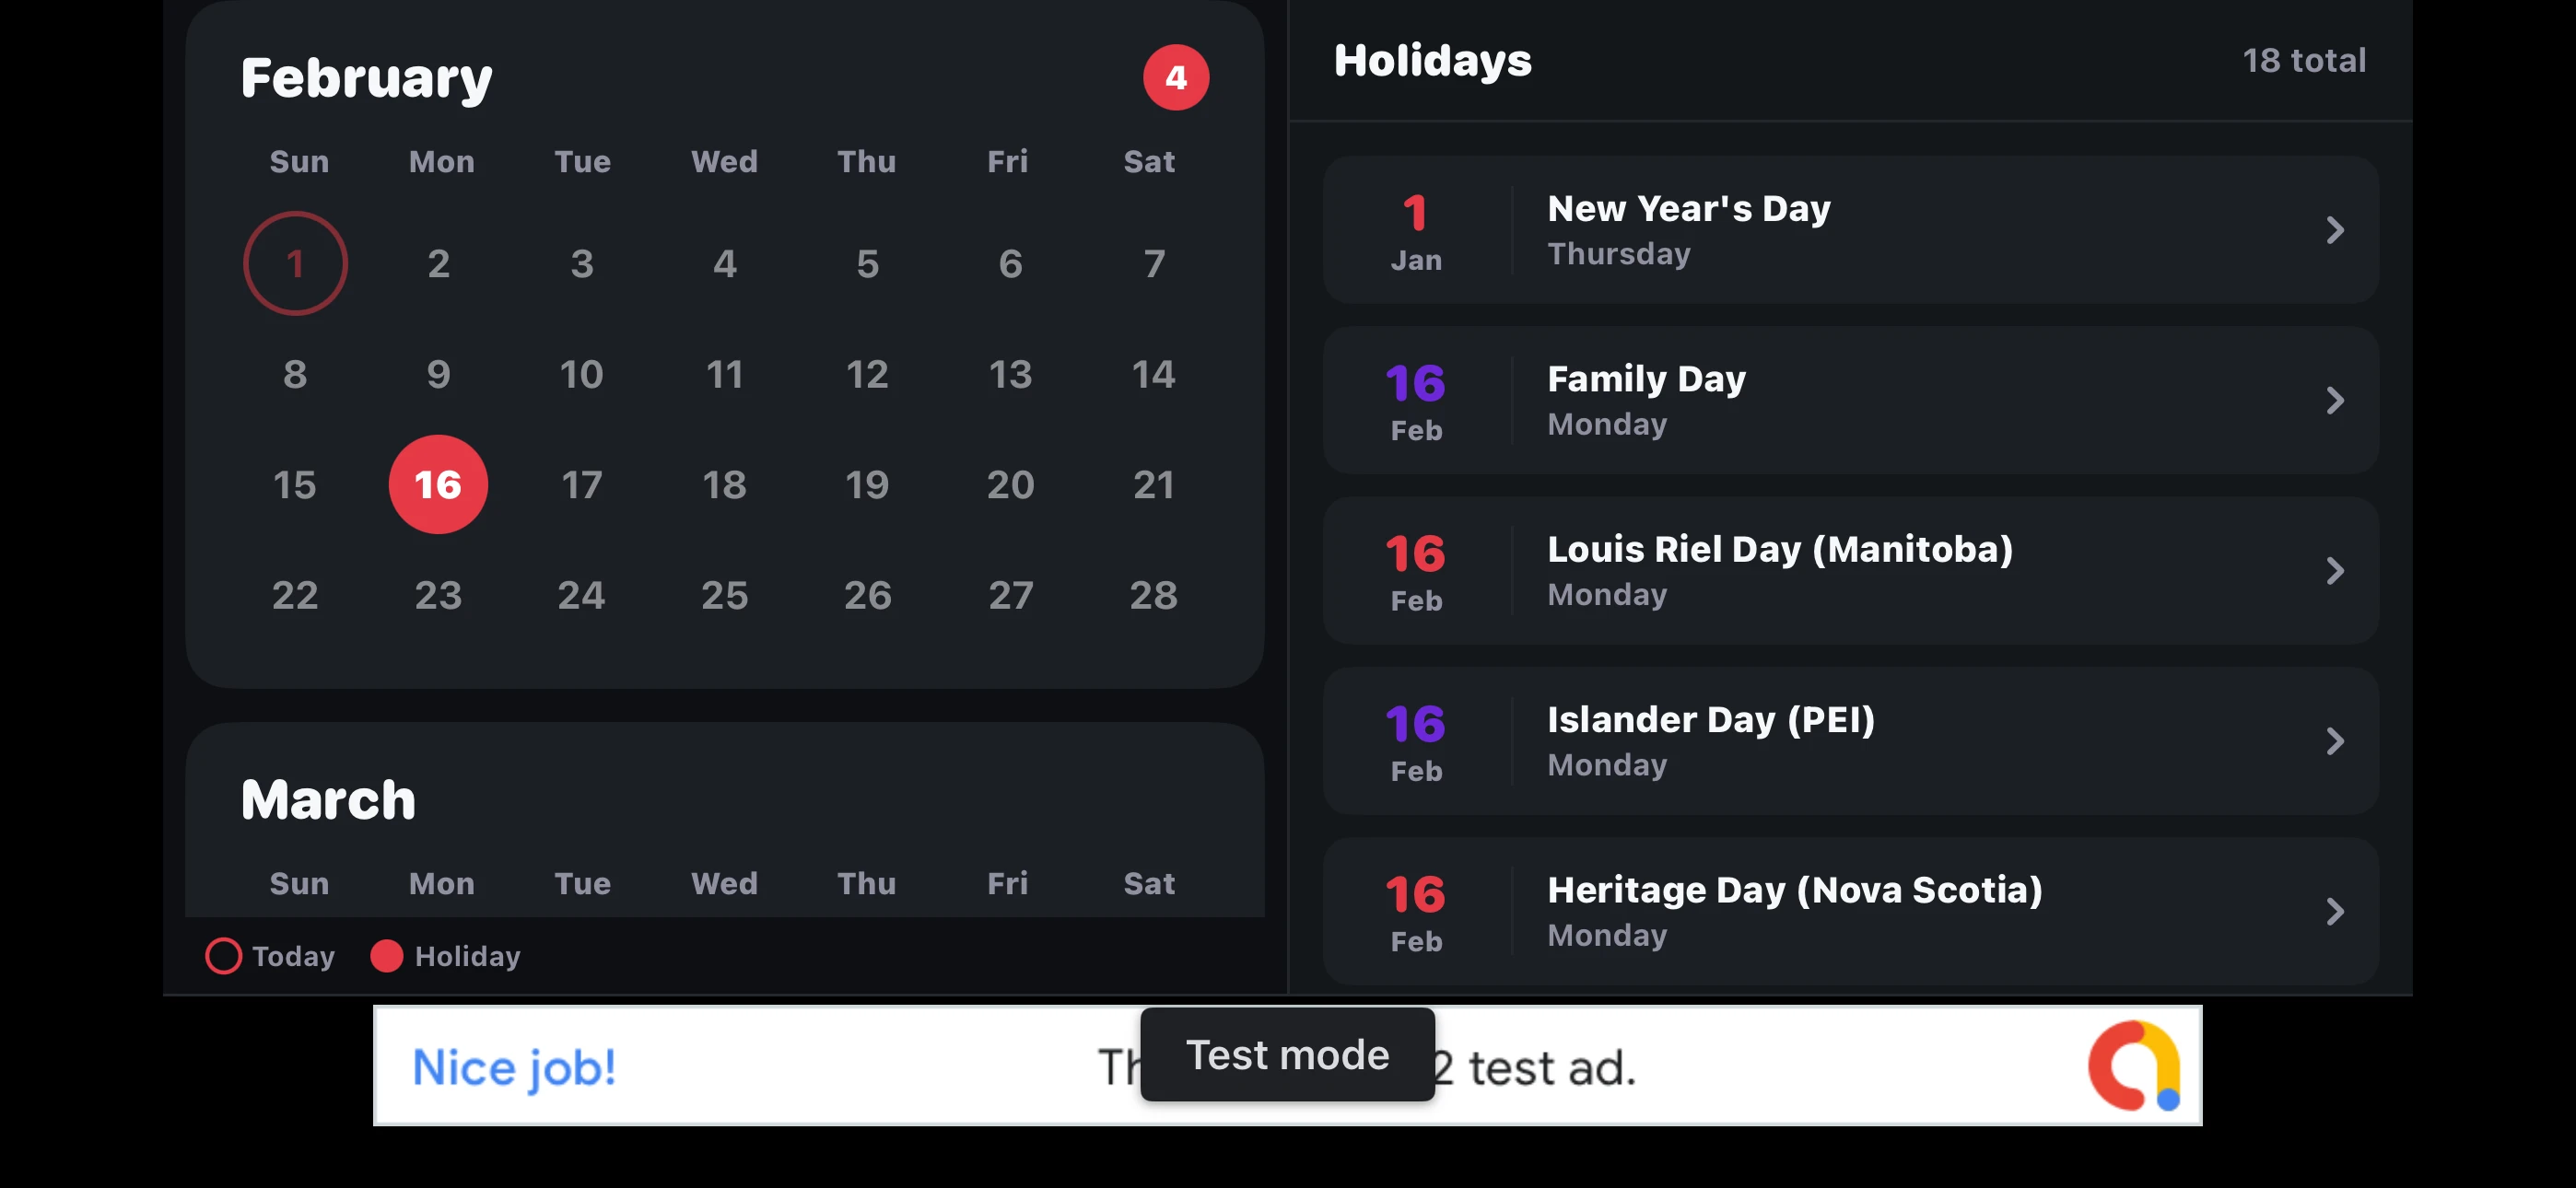This screenshot has width=2576, height=1188.
Task: Tap the red badge showing 4 on February
Action: (1176, 76)
